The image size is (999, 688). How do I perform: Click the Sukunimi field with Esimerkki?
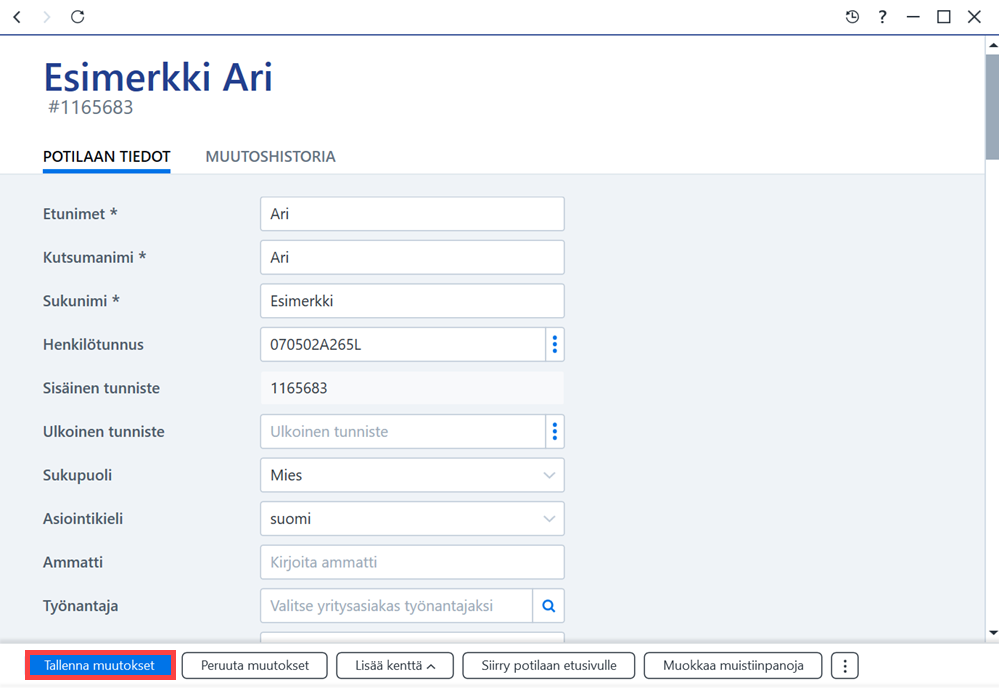tap(412, 301)
